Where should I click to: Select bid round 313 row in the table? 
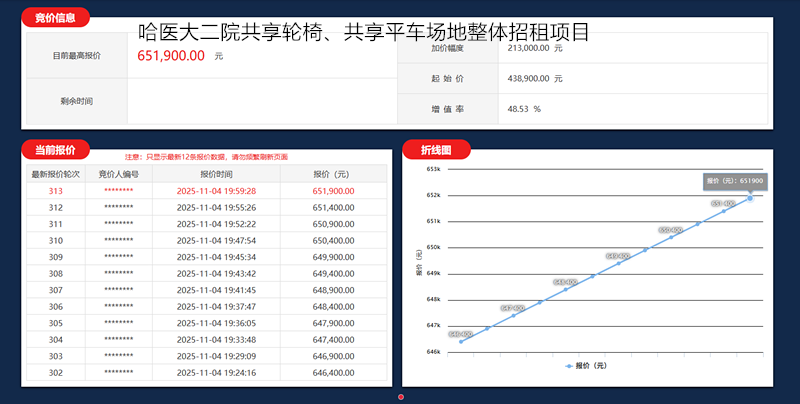point(204,190)
